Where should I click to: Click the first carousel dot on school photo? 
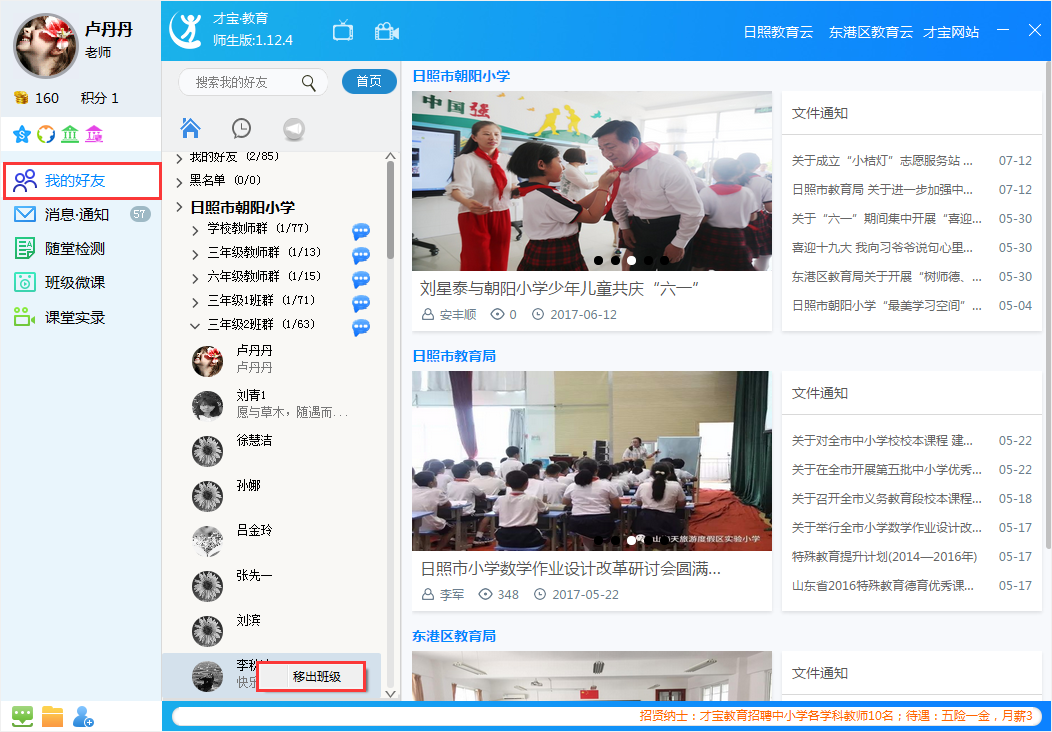598,260
